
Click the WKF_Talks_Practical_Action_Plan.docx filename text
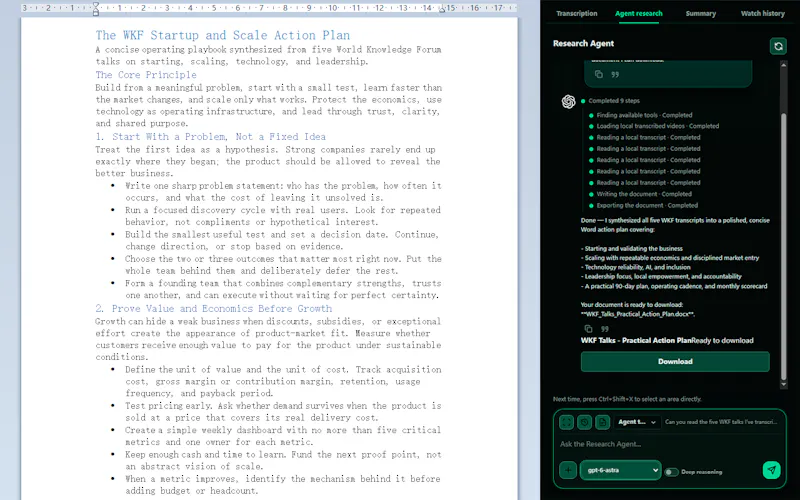coord(638,314)
